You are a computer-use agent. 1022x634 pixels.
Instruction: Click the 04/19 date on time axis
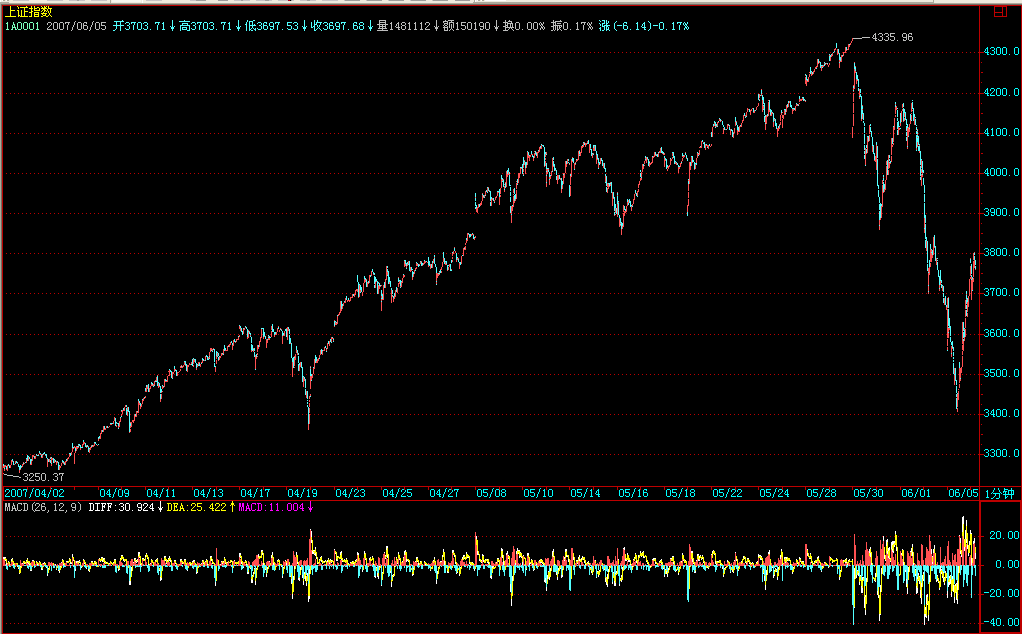(303, 493)
